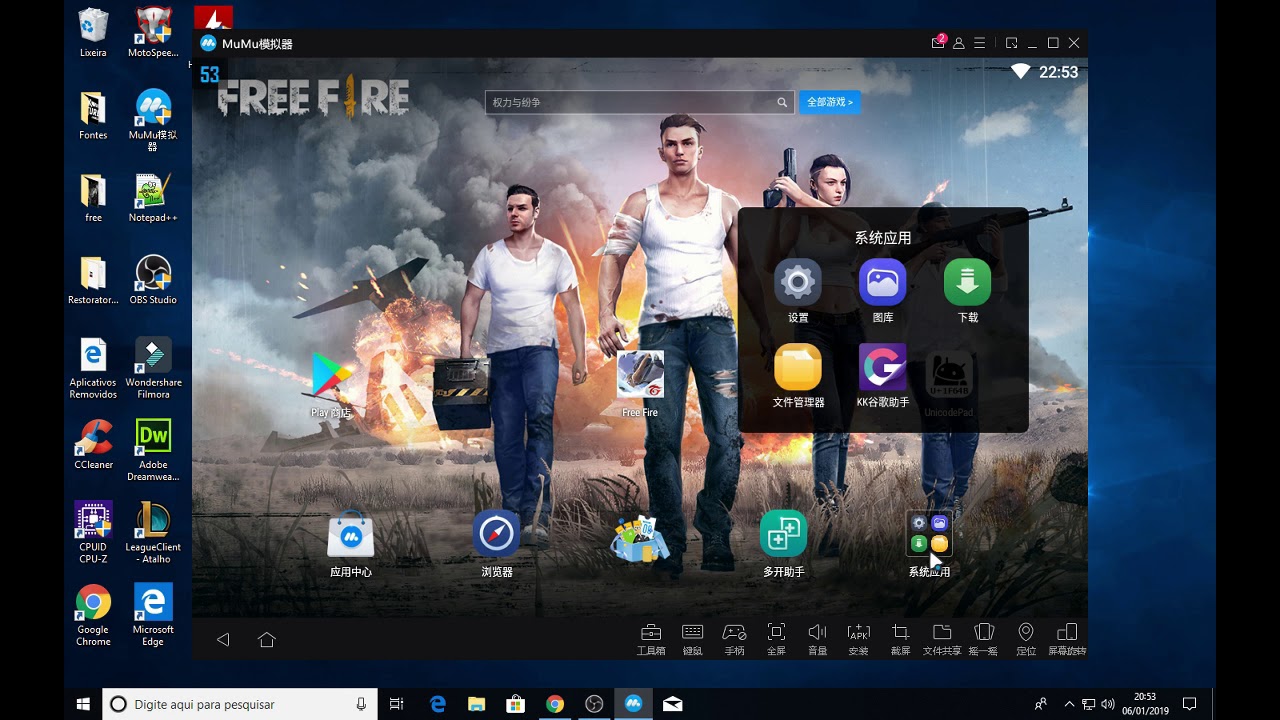Open 设置 settings in system apps folder
The width and height of the screenshot is (1280, 720).
[x=798, y=291]
